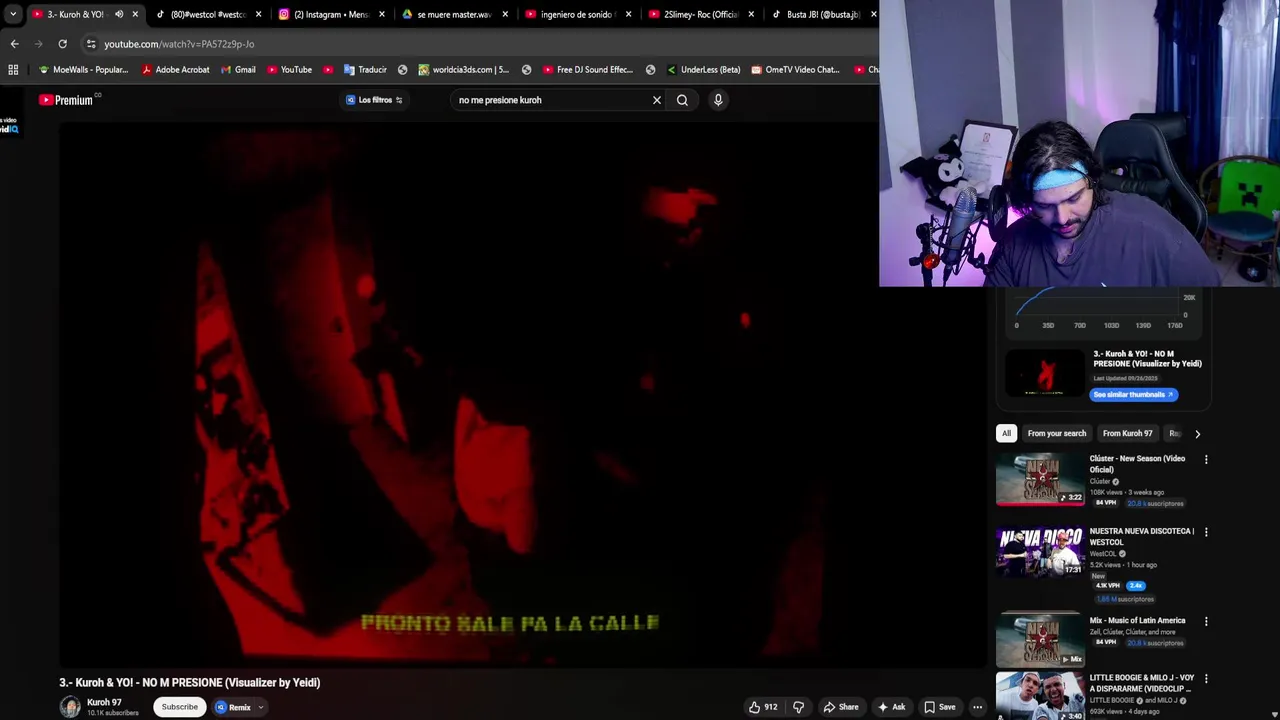
Task: Subscribe to Kuroh 97
Action: tap(180, 707)
